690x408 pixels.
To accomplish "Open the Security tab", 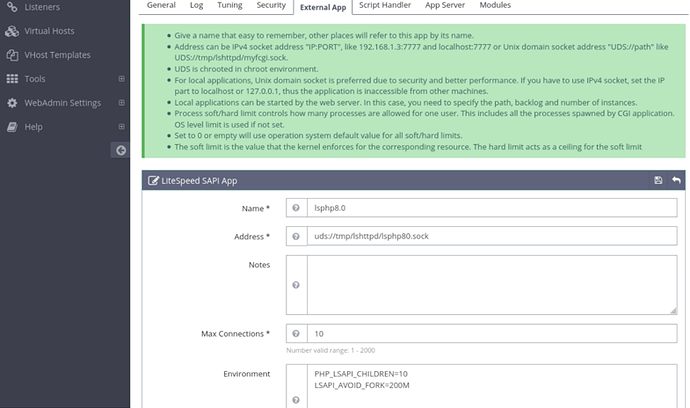I will (x=270, y=6).
